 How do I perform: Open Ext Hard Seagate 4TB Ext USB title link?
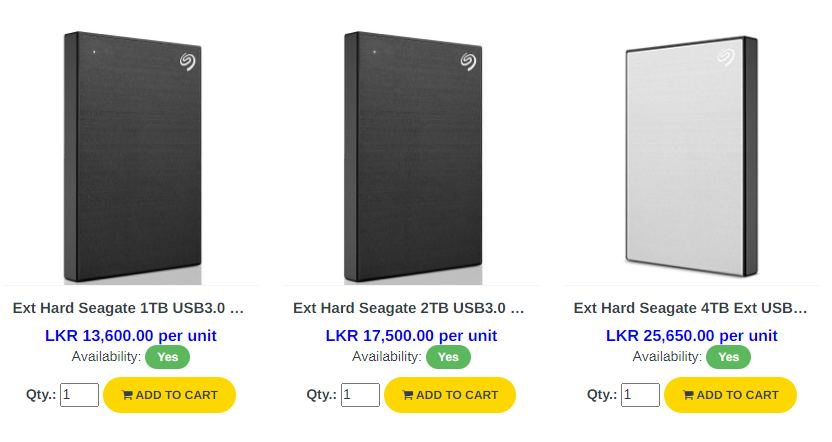(x=690, y=308)
